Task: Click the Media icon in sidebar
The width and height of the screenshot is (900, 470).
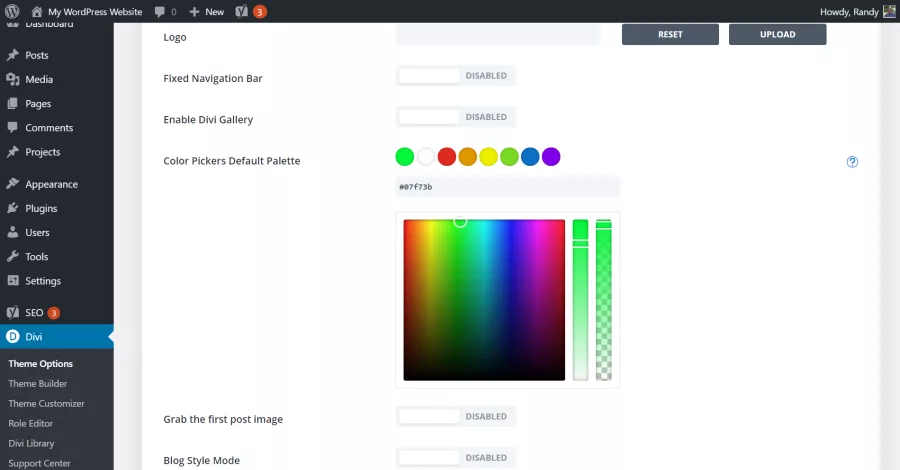Action: (13, 79)
